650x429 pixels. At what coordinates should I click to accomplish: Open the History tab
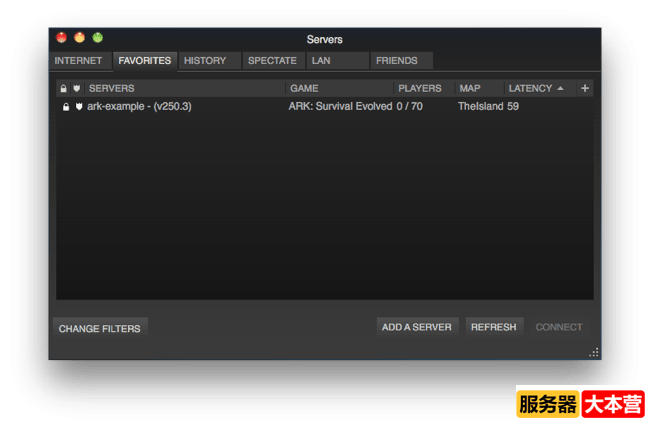(x=205, y=61)
